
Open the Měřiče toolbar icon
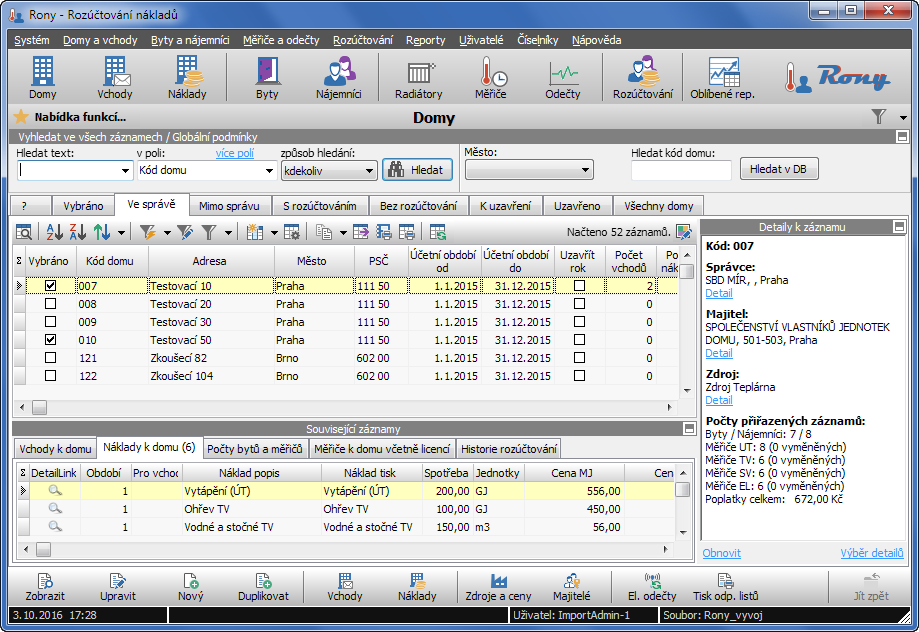[491, 77]
